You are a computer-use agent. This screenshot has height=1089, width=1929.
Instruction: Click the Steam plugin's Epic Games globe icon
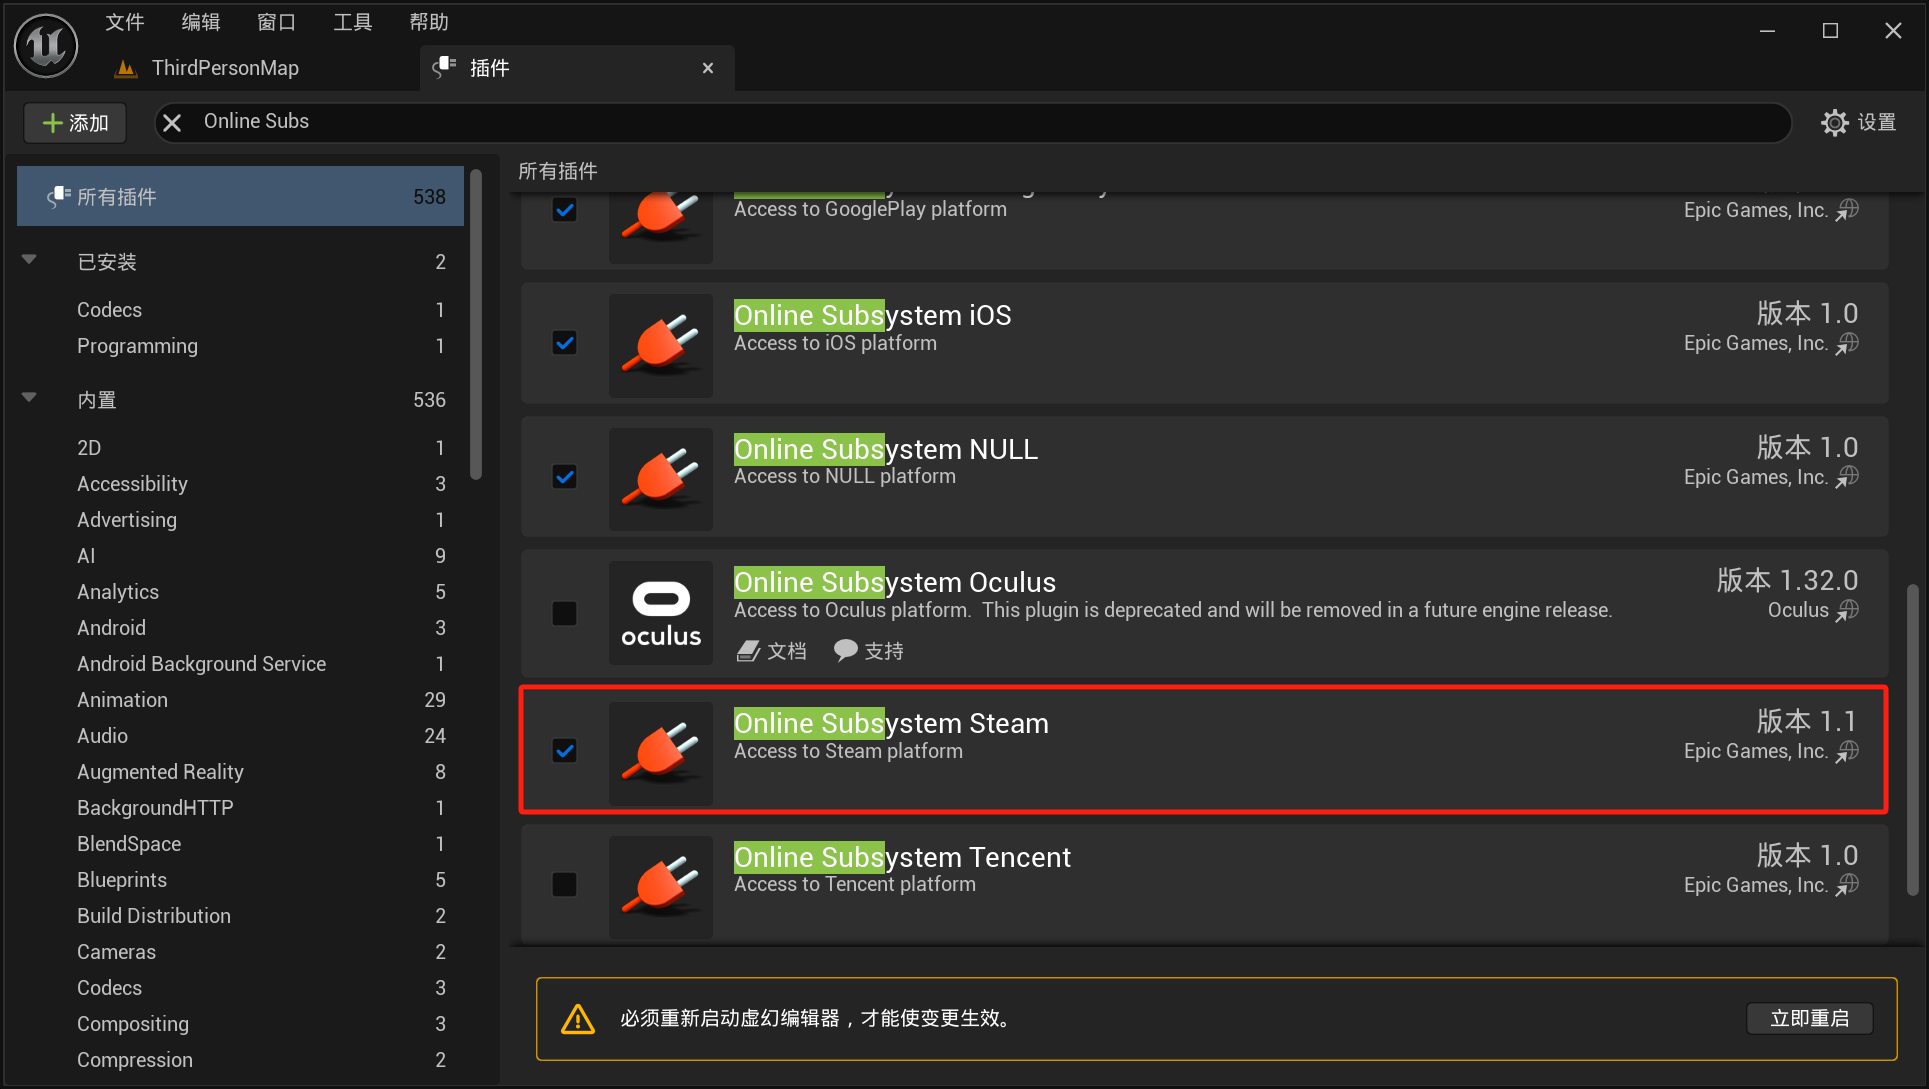pos(1848,751)
